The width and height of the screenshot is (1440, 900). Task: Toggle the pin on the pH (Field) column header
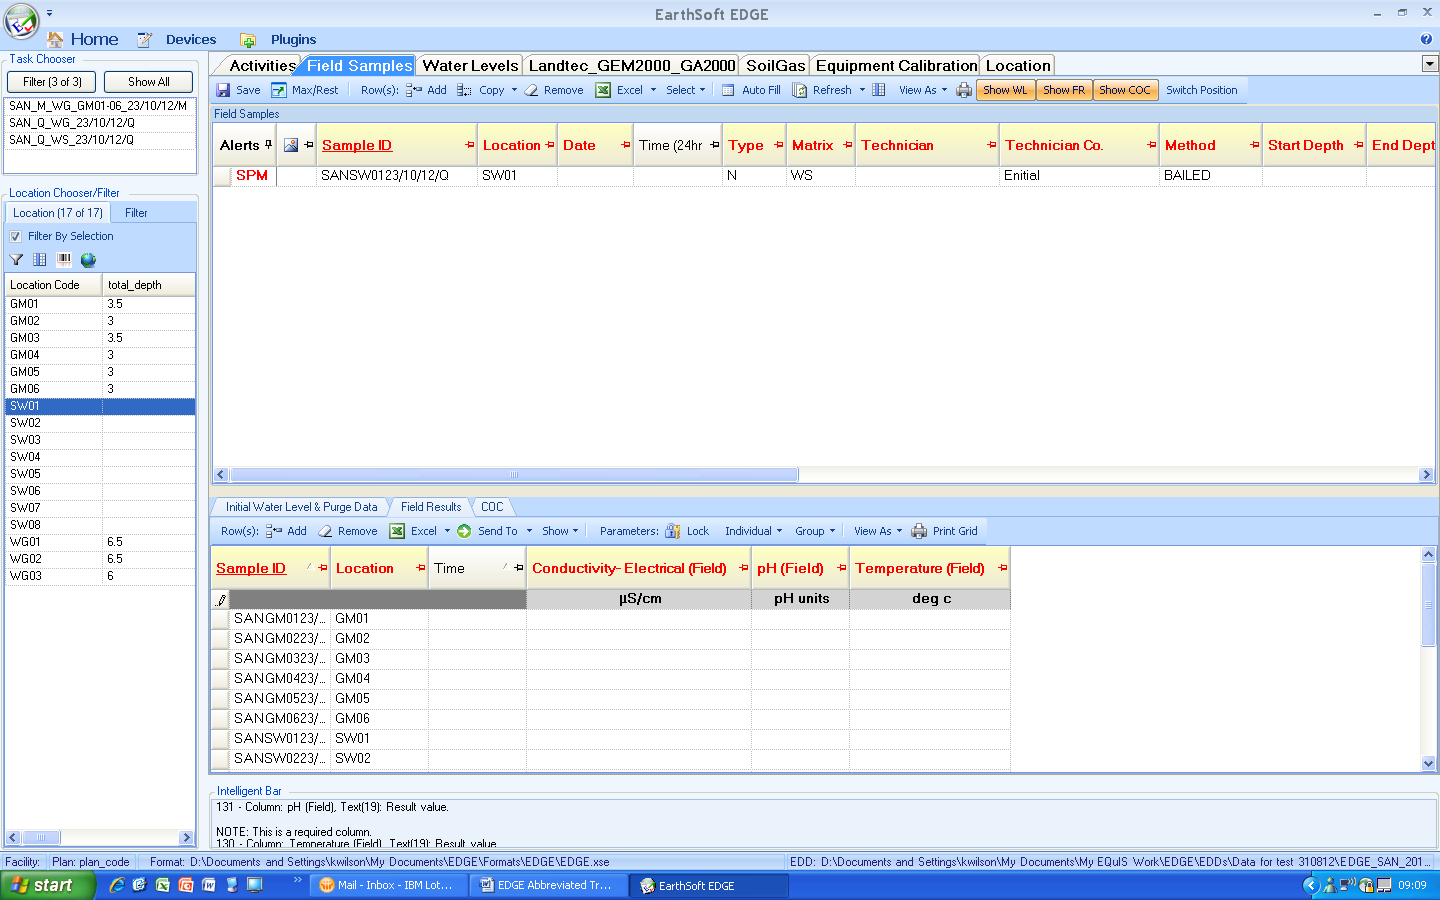coord(842,568)
